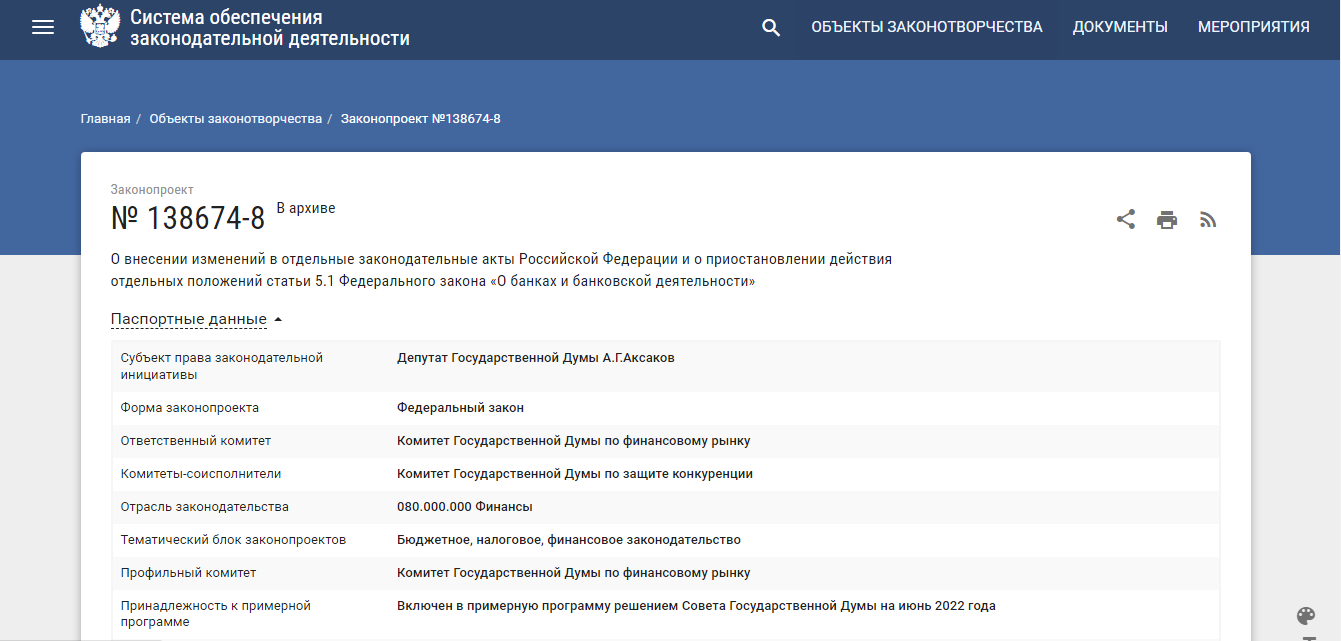Open the Объекты законотворчества menu item
Image resolution: width=1341 pixels, height=641 pixels.
(x=927, y=27)
